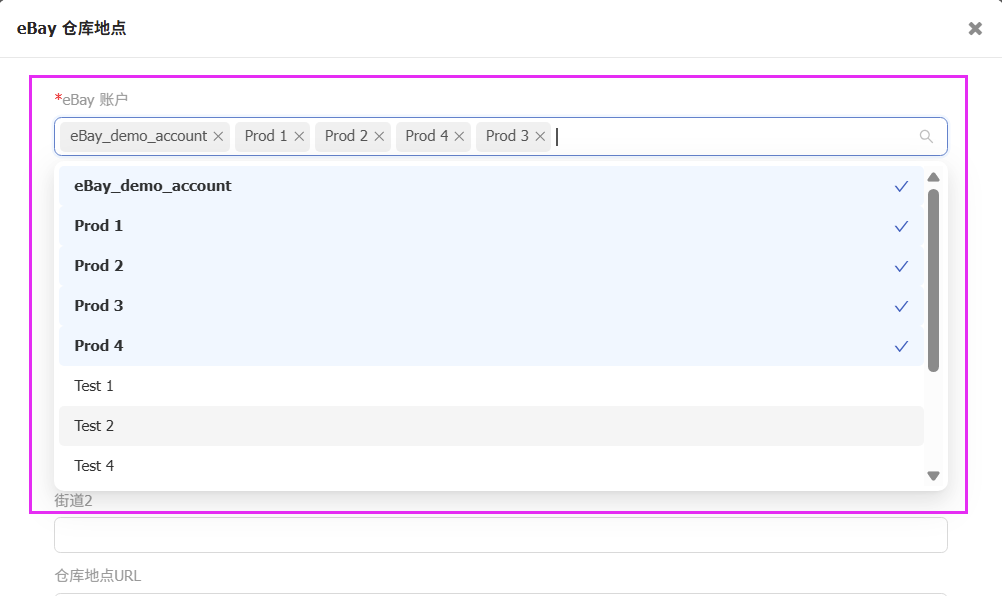Uncheck the Prod 3 option
1002x596 pixels.
point(490,306)
